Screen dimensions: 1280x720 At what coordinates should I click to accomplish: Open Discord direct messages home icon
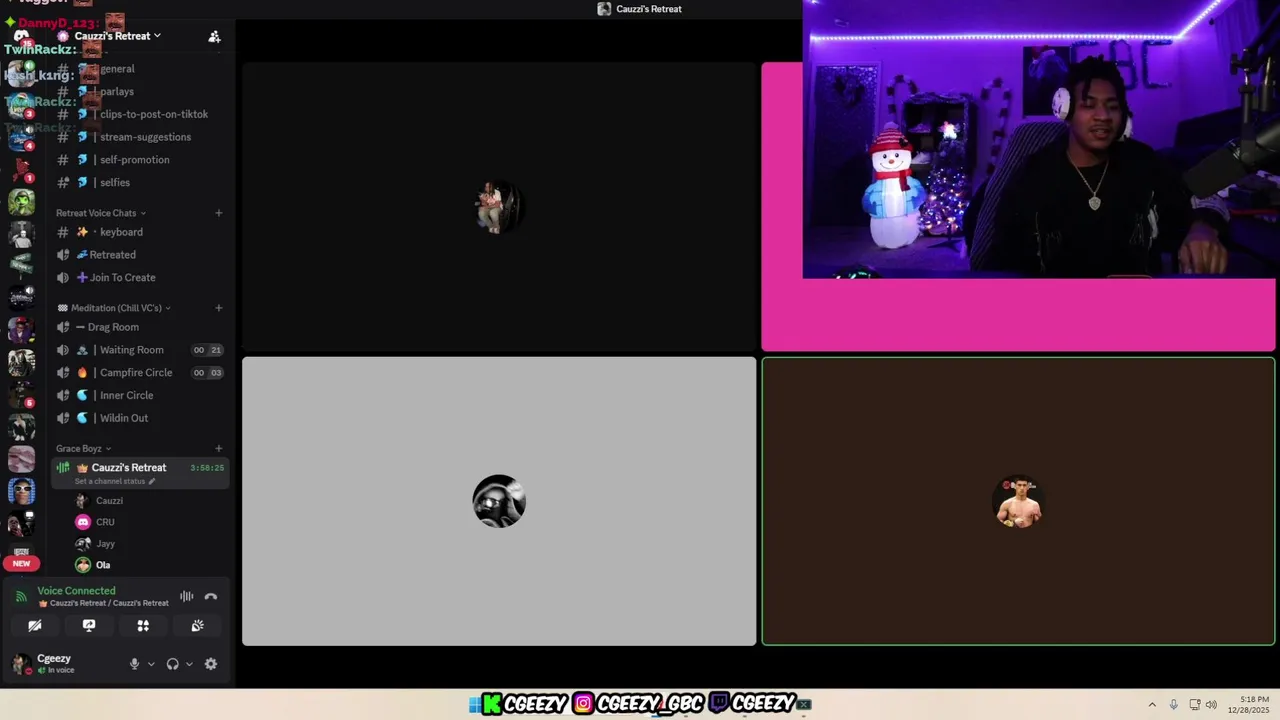click(x=21, y=36)
